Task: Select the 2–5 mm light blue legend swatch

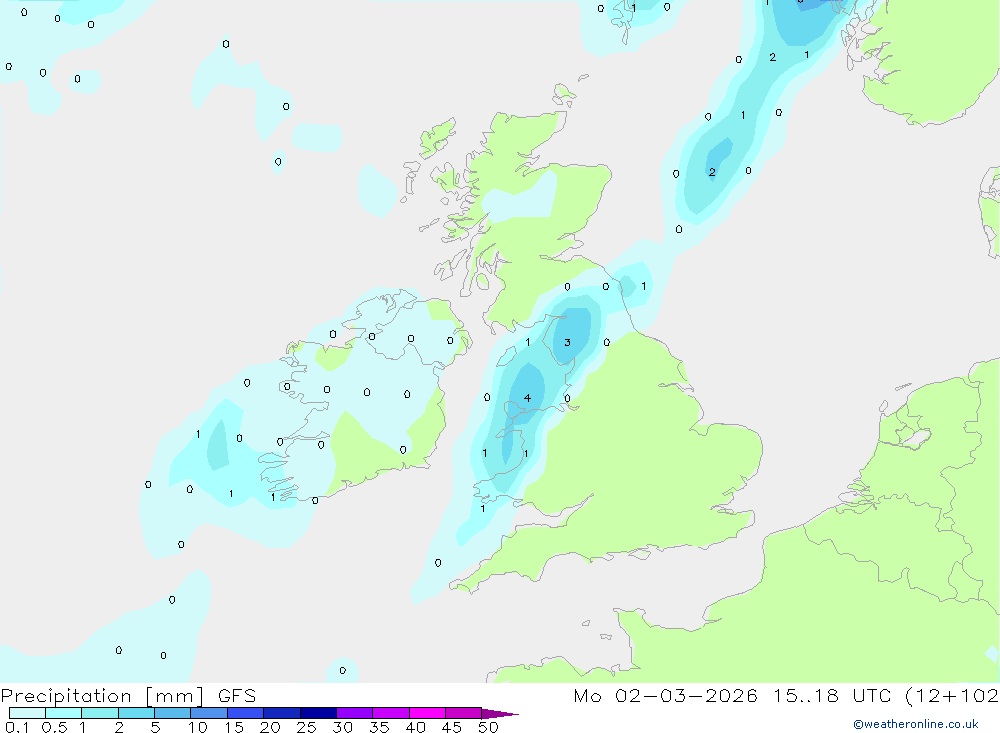Action: pyautogui.click(x=136, y=713)
